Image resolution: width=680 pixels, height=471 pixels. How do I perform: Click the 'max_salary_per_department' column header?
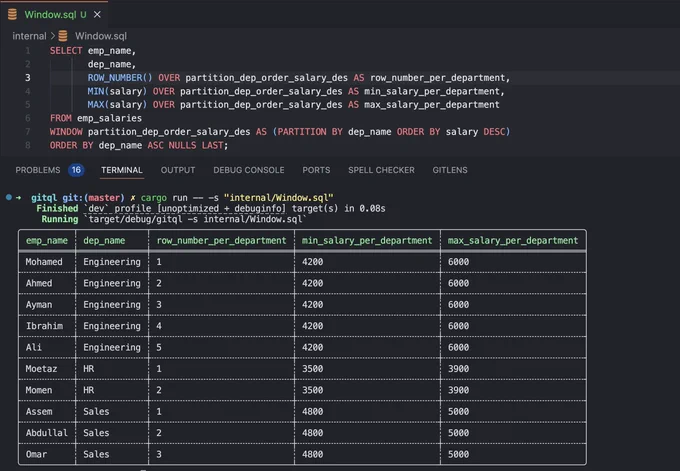point(513,240)
